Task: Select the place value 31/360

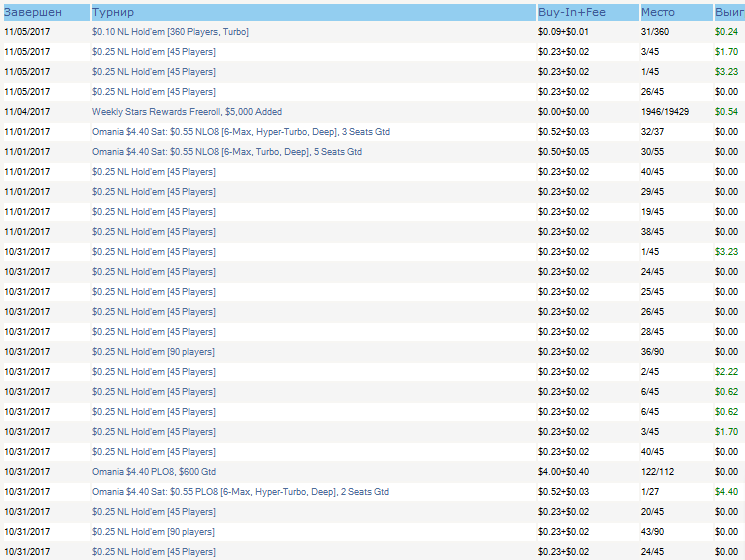Action: tap(655, 32)
